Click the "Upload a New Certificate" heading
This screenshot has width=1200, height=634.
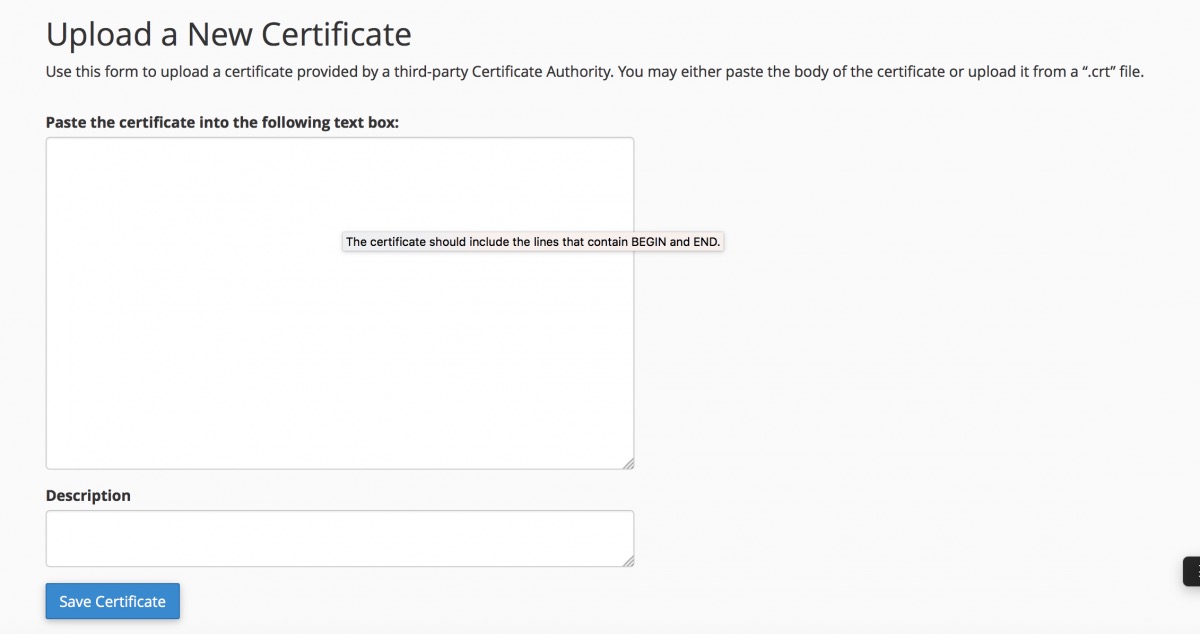pos(229,34)
